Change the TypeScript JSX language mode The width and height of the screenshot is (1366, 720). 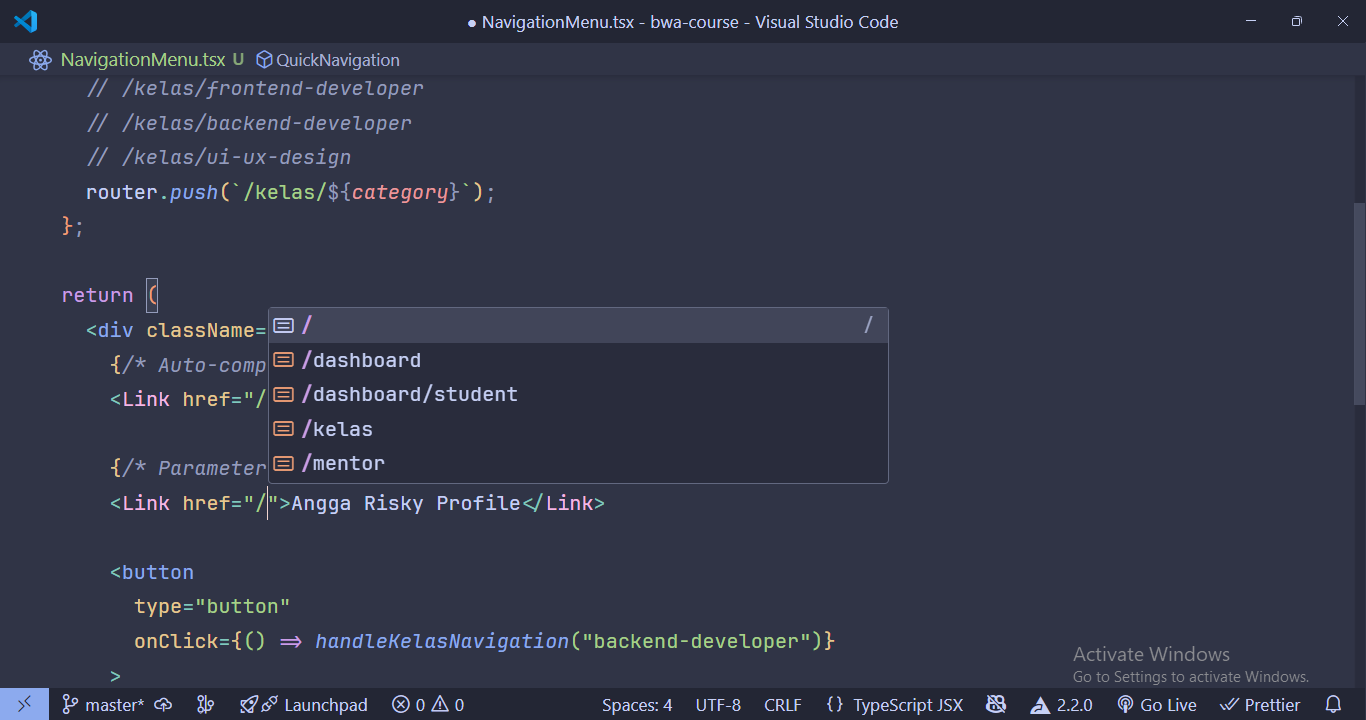895,705
